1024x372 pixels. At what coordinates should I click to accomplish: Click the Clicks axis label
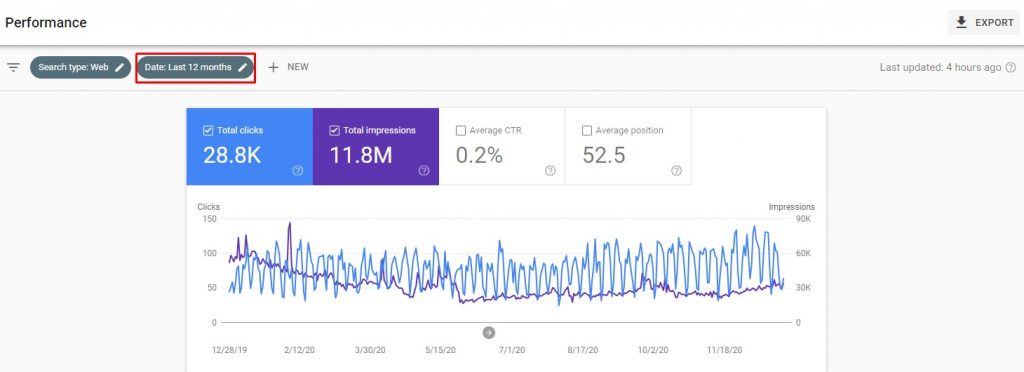(208, 207)
